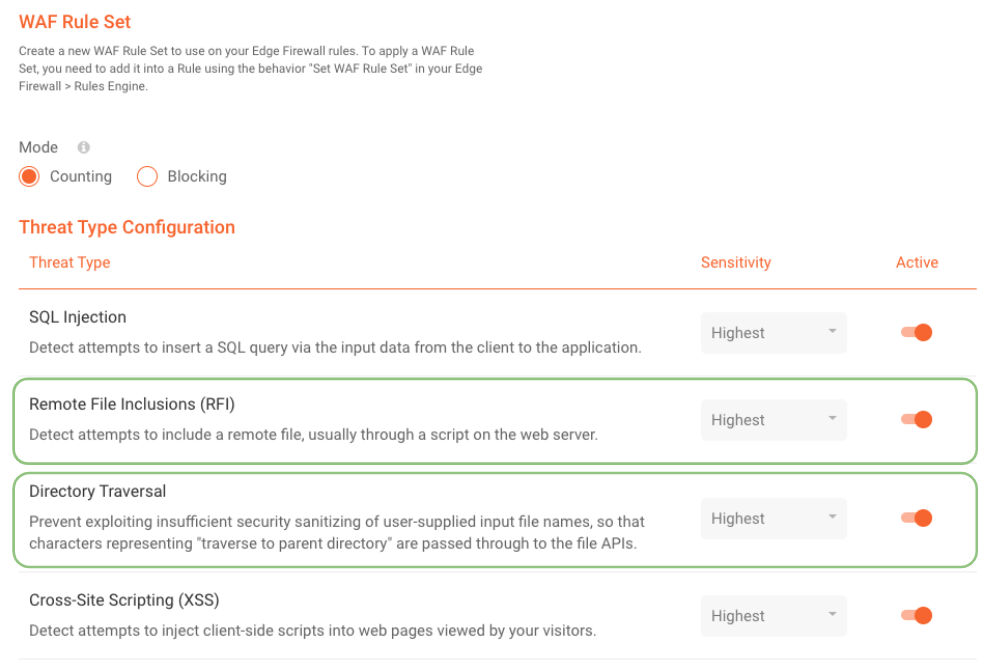This screenshot has width=993, height=669.
Task: Click the Sensitivity column header
Action: [x=736, y=262]
